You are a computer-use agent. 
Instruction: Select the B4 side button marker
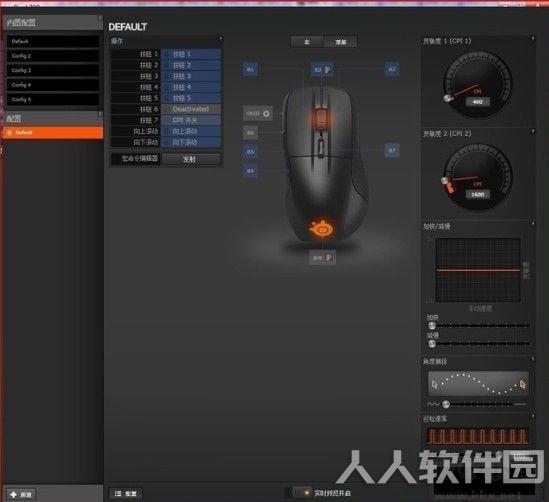click(250, 171)
